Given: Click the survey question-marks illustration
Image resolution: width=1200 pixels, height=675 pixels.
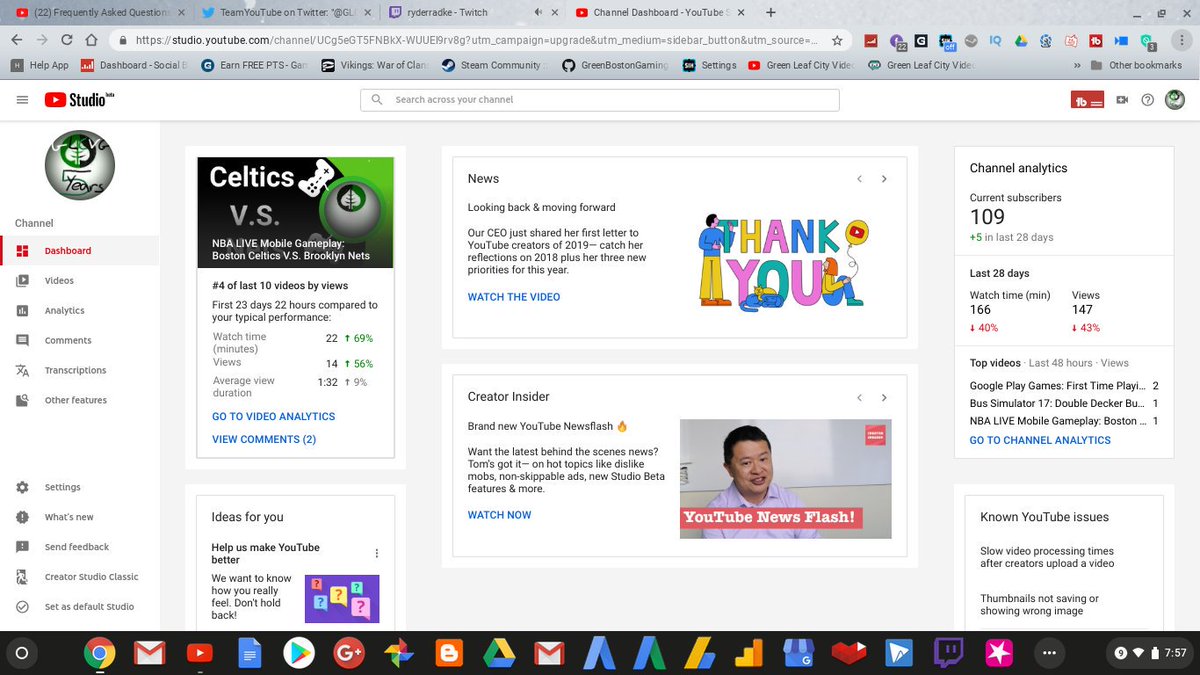Looking at the screenshot, I should [342, 598].
